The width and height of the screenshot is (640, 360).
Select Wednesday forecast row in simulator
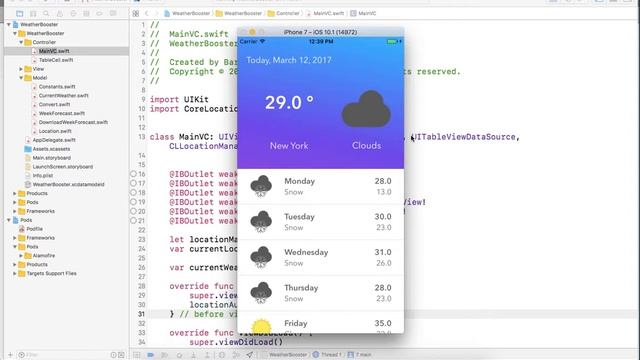tap(320, 258)
